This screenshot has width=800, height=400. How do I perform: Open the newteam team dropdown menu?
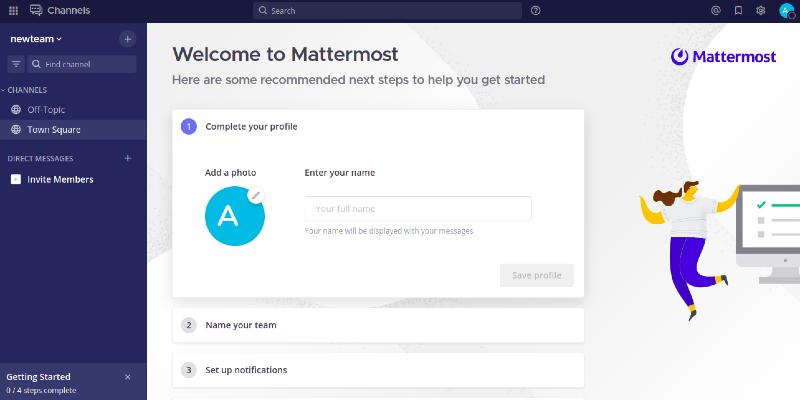click(36, 39)
